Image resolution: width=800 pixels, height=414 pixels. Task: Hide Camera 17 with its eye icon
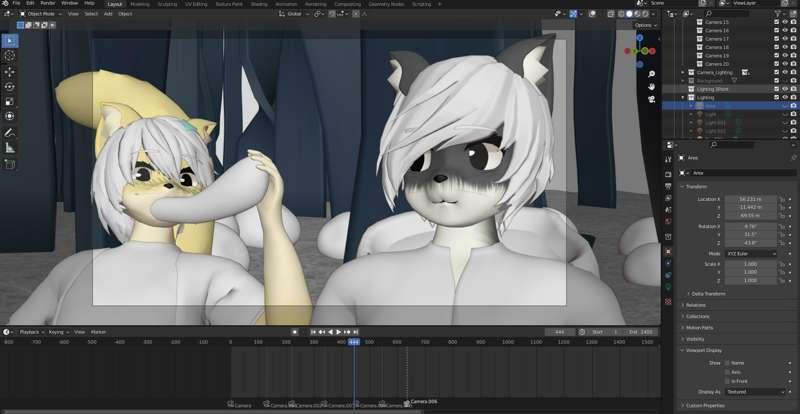coord(785,39)
